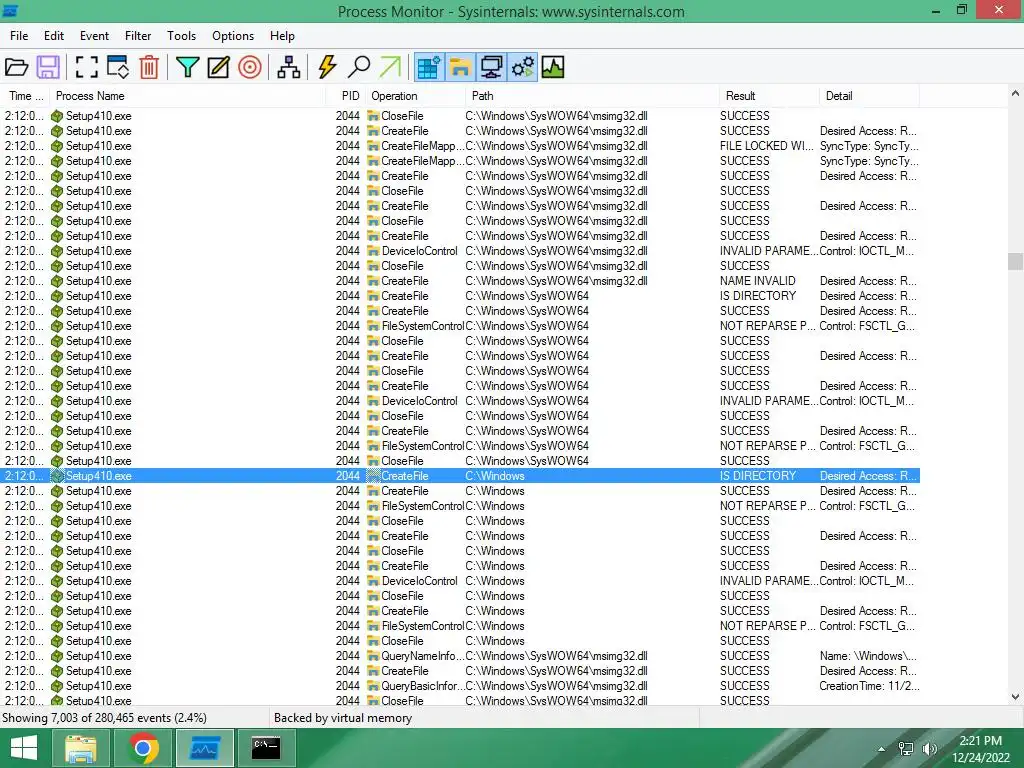The height and width of the screenshot is (768, 1024).
Task: Select the FILE LOCKED WI... result cell
Action: (x=767, y=146)
